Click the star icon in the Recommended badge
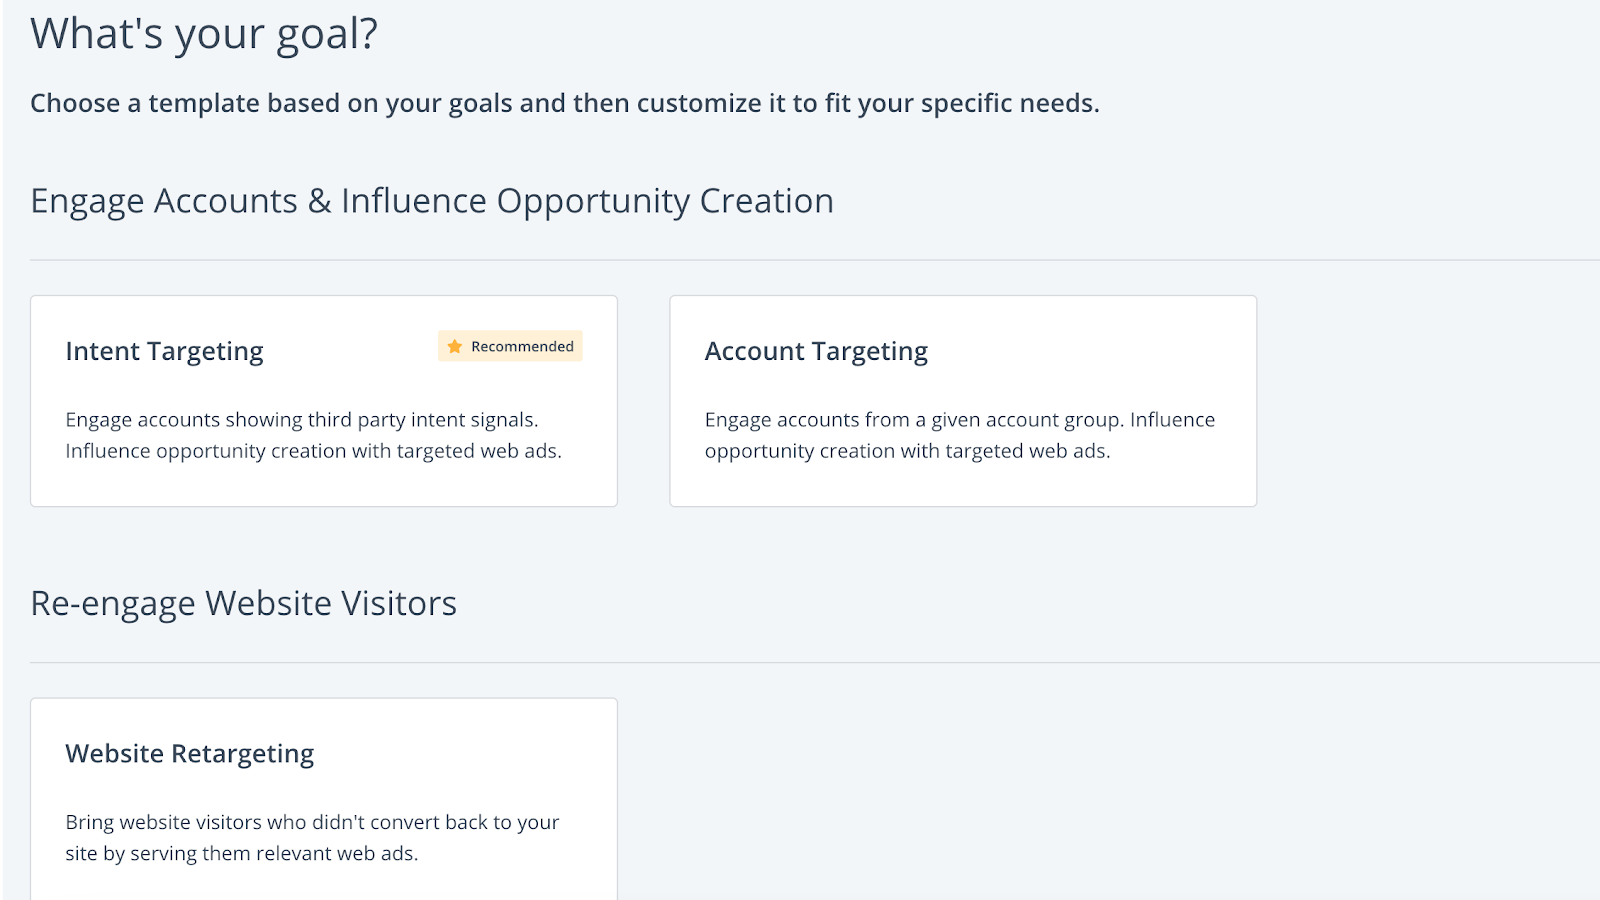This screenshot has width=1600, height=900. 454,347
